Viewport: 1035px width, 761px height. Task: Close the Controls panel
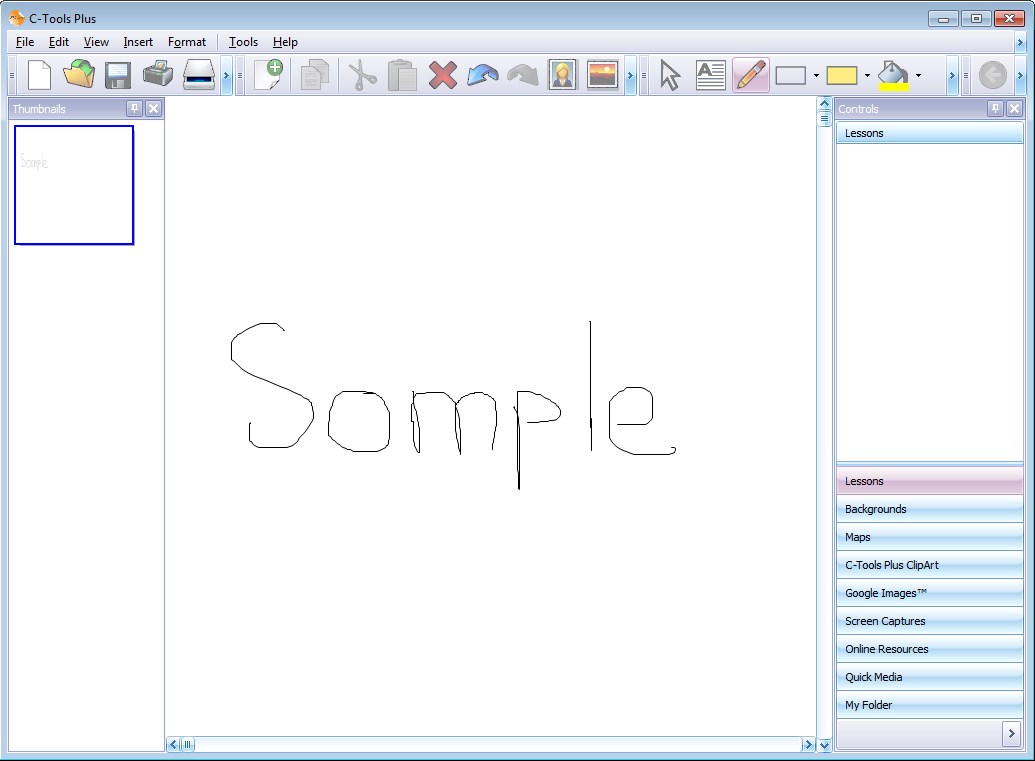1015,108
